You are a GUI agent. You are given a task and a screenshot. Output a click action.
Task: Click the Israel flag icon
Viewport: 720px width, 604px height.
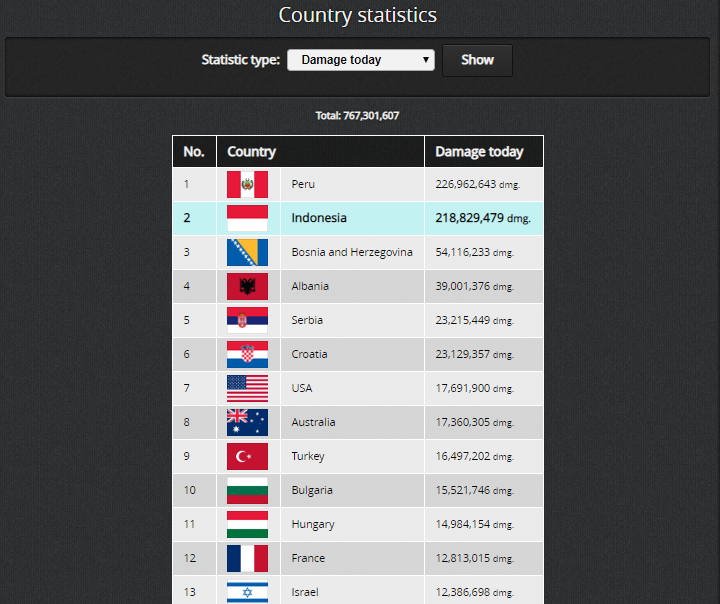pyautogui.click(x=247, y=592)
